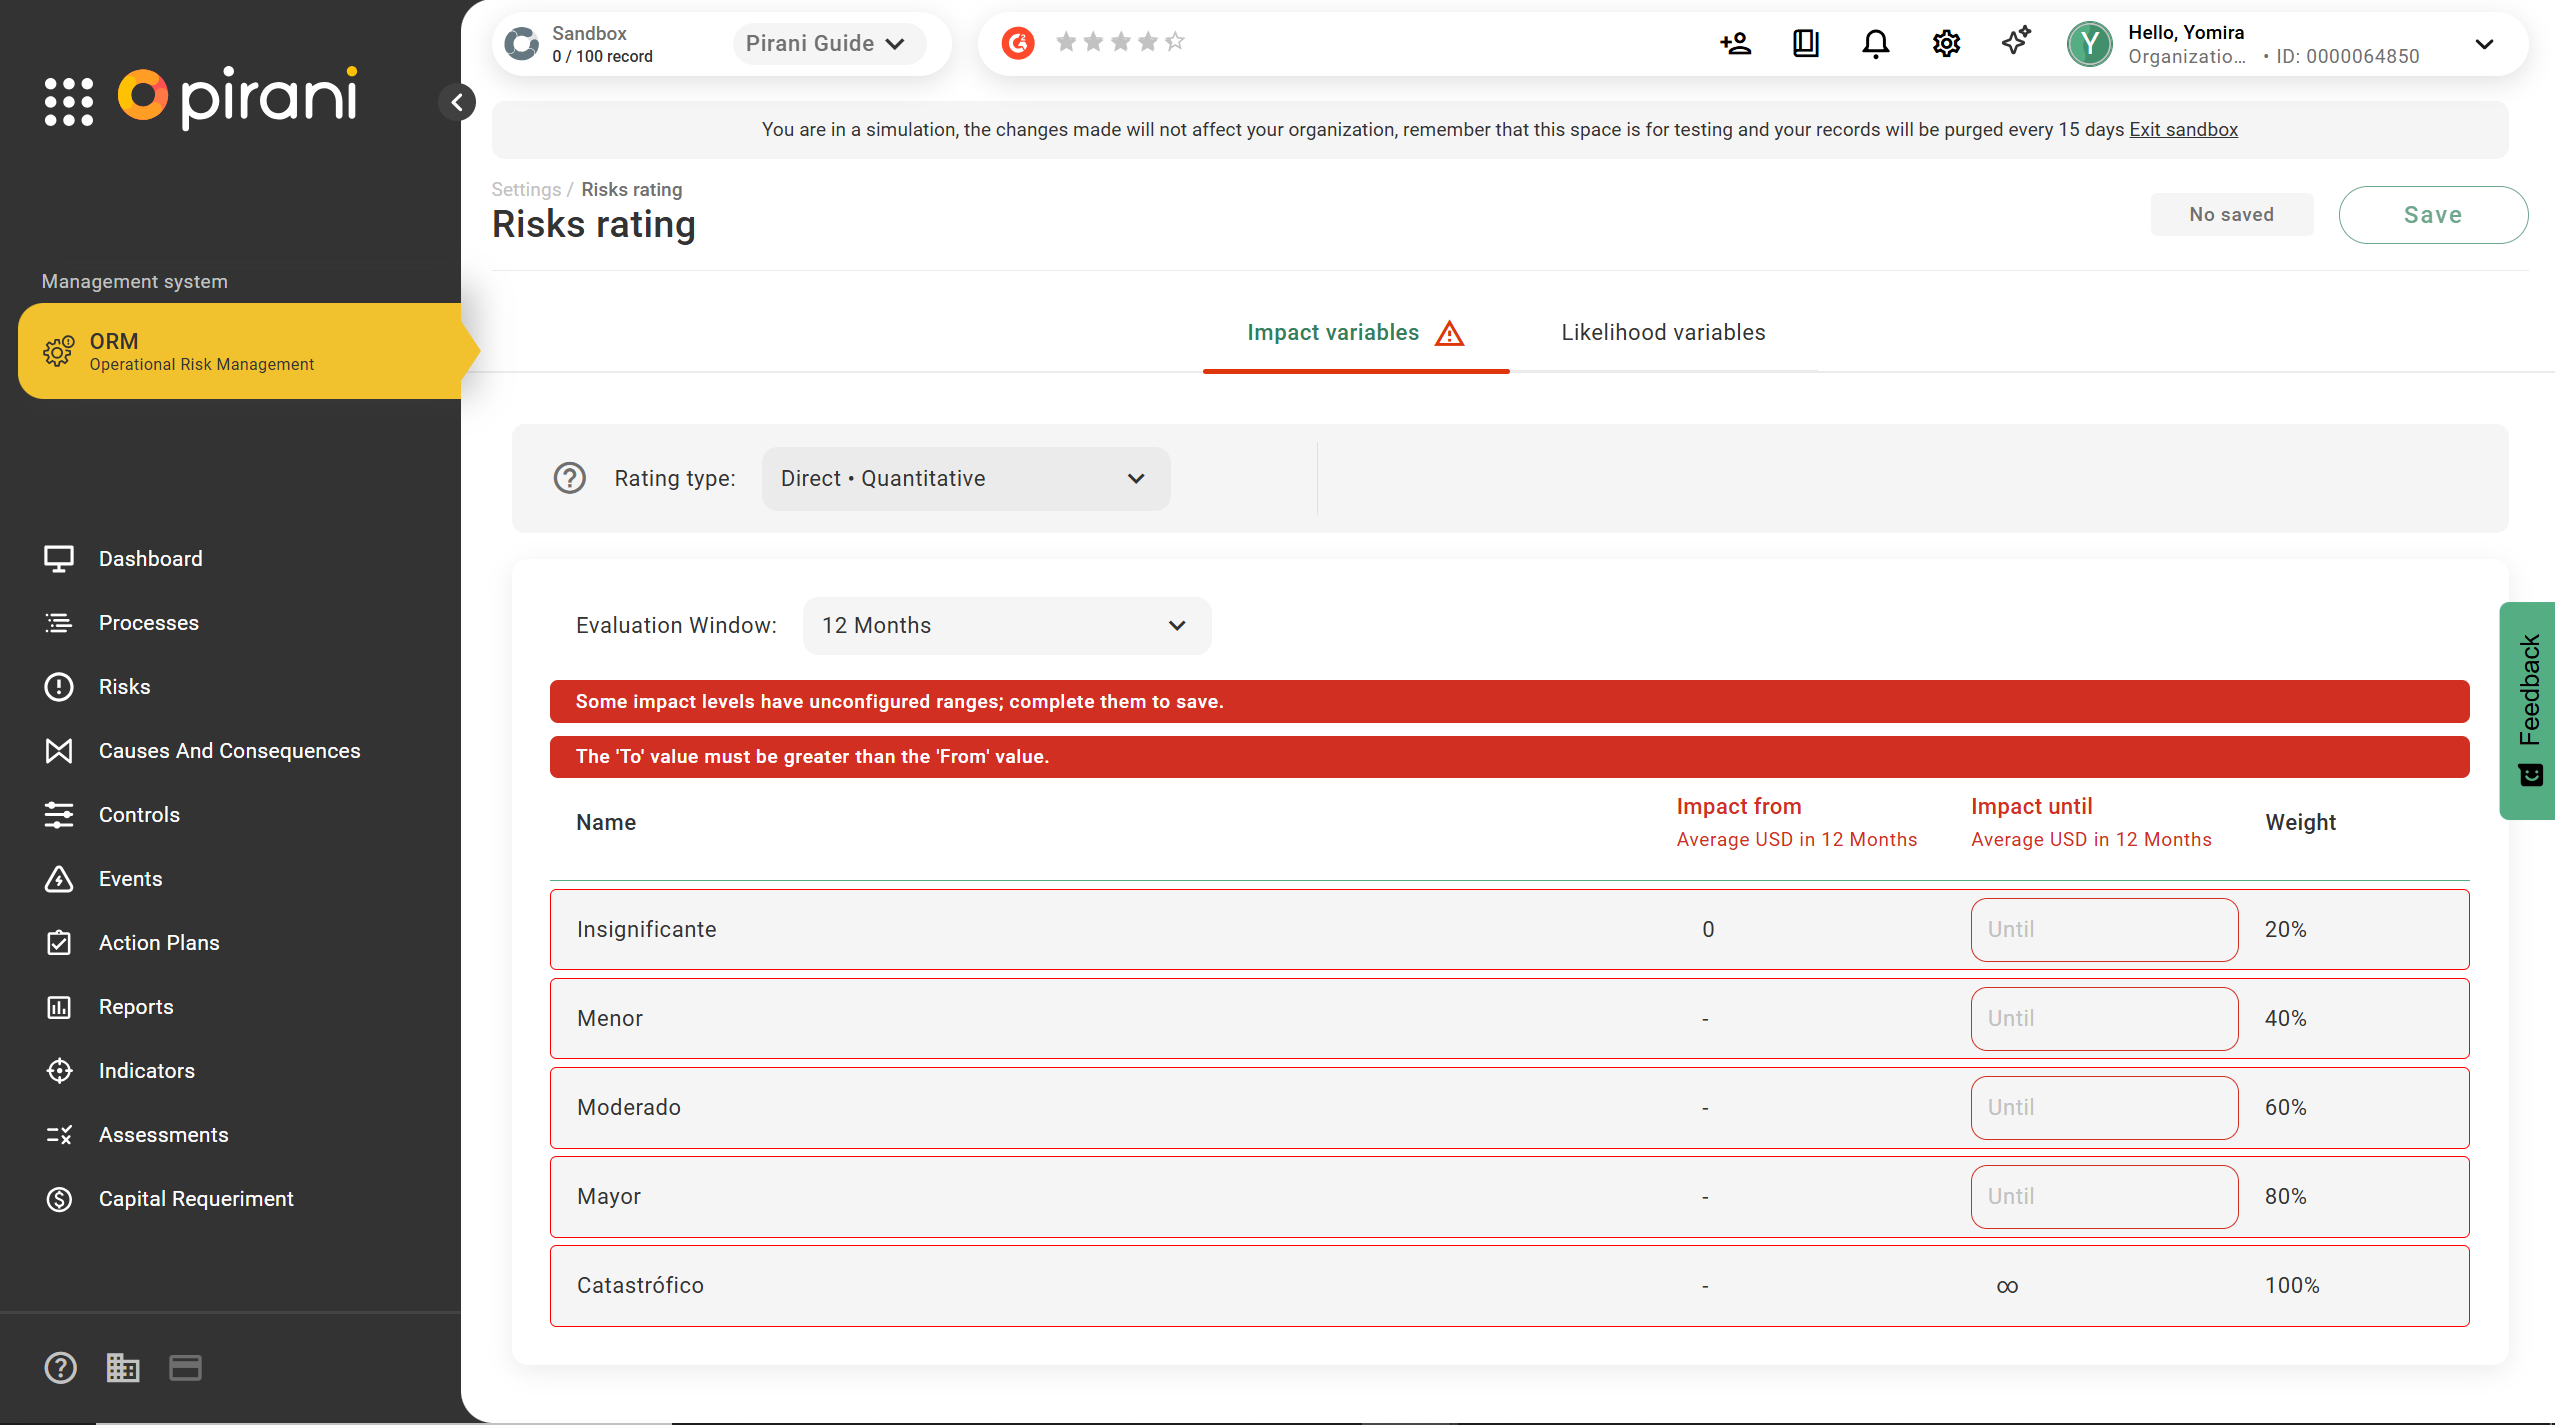Open the Rating type dropdown
2555x1425 pixels.
964,478
